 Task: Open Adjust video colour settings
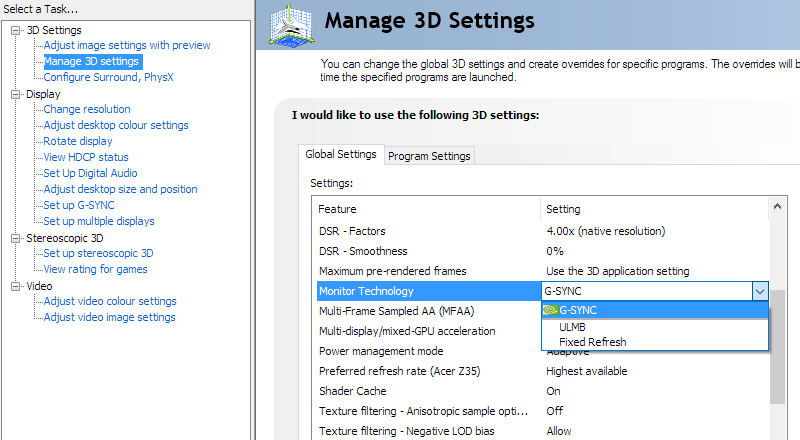coord(110,301)
